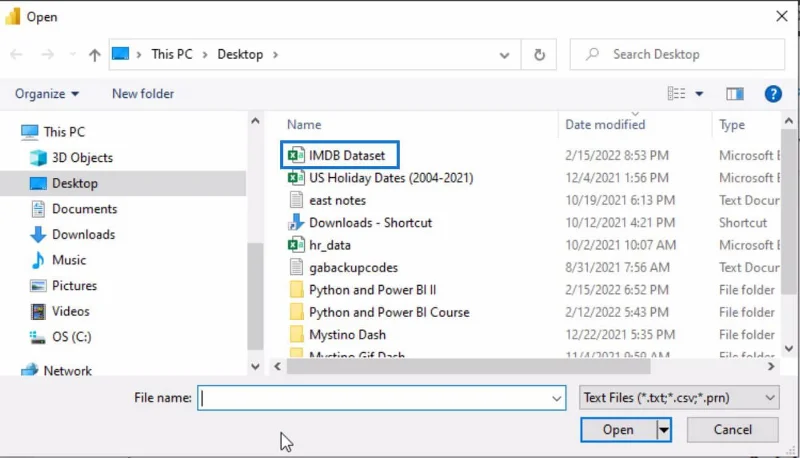The height and width of the screenshot is (458, 800).
Task: Sort files by the Name column
Action: pyautogui.click(x=304, y=124)
